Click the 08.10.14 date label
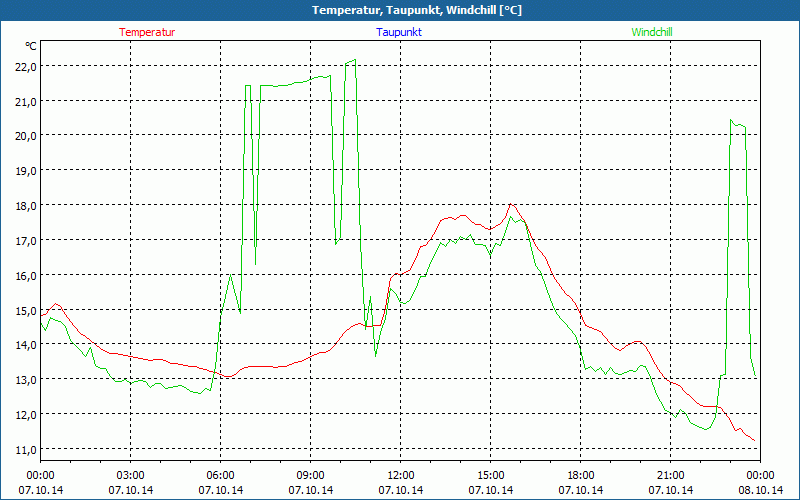The width and height of the screenshot is (800, 500). click(760, 490)
